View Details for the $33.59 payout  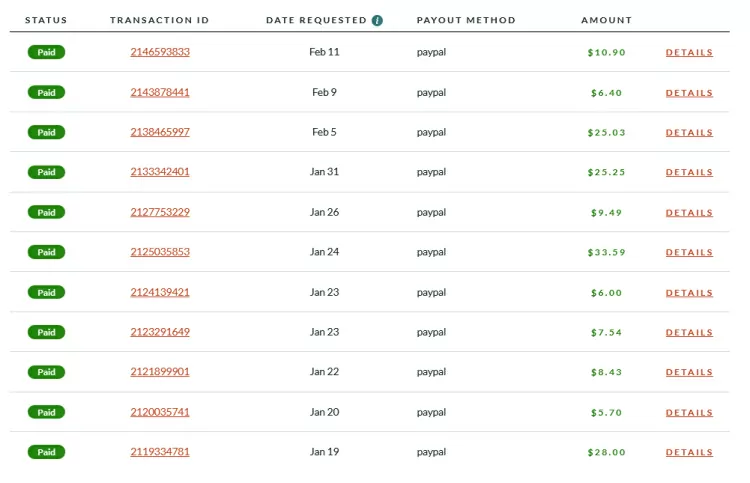689,252
